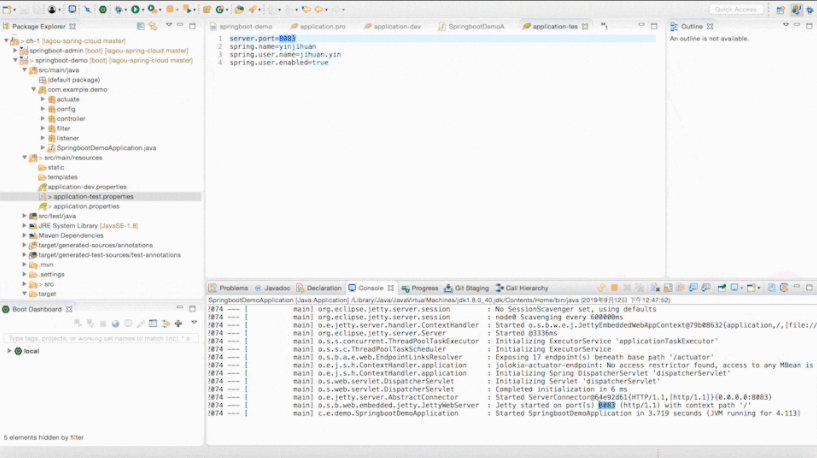The height and width of the screenshot is (458, 817).
Task: Expand the listener package
Action: coord(43,138)
